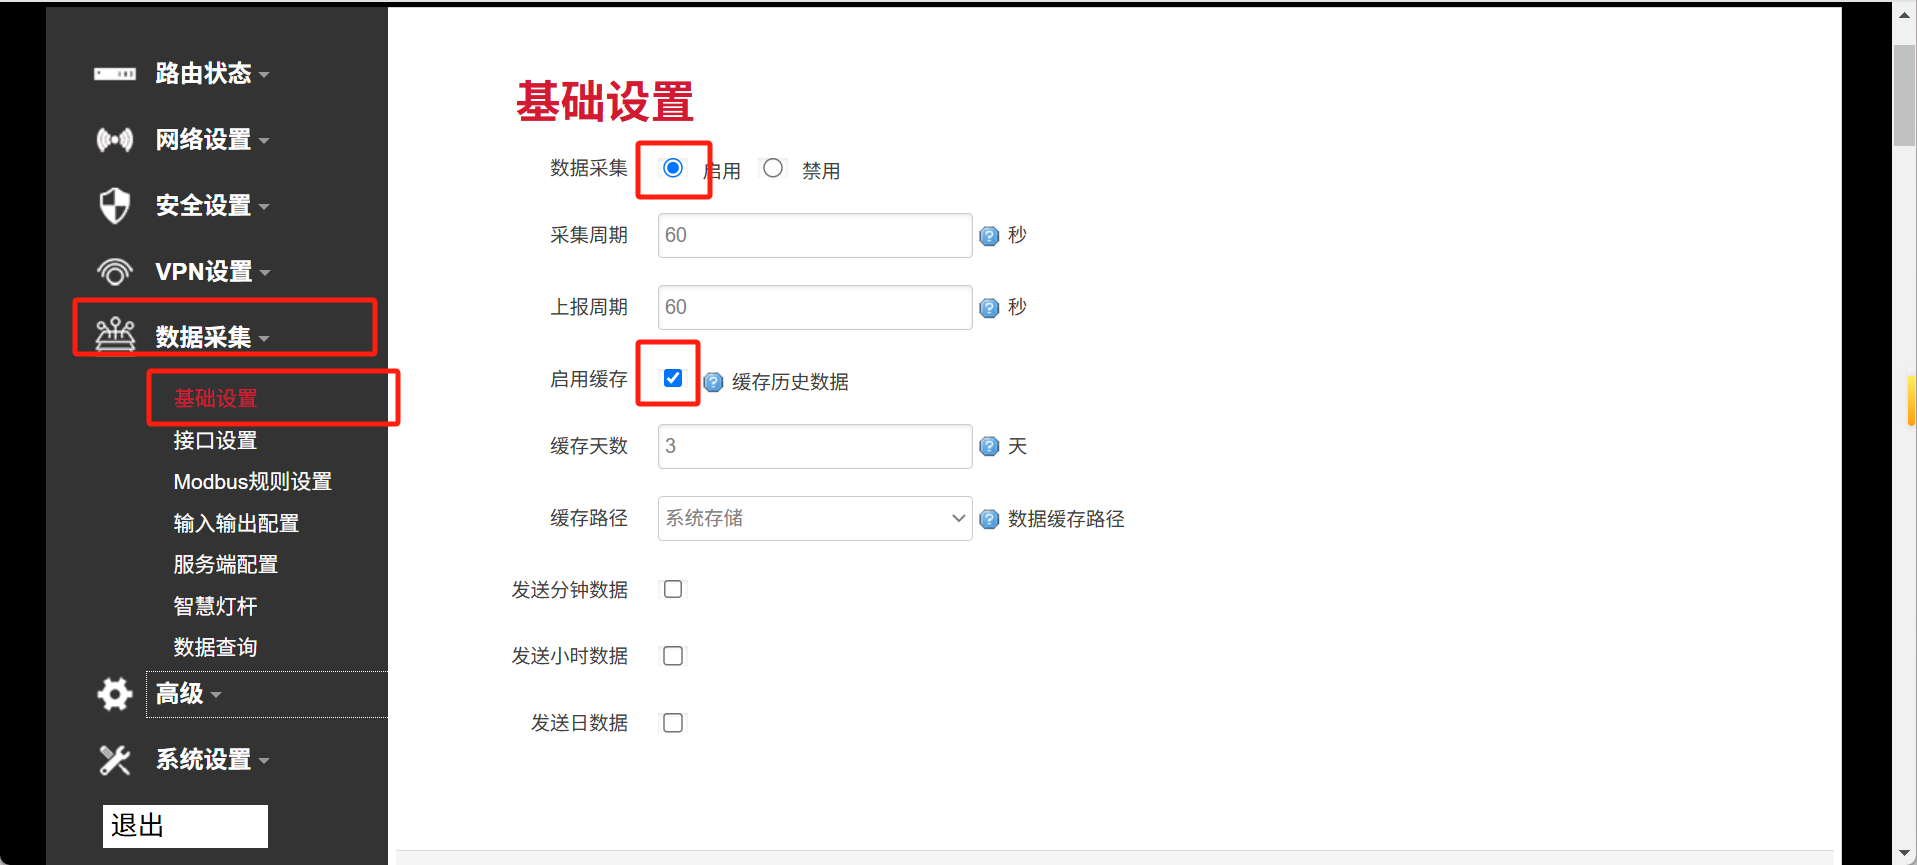Open the VPN设置 section via its icon

tap(114, 271)
